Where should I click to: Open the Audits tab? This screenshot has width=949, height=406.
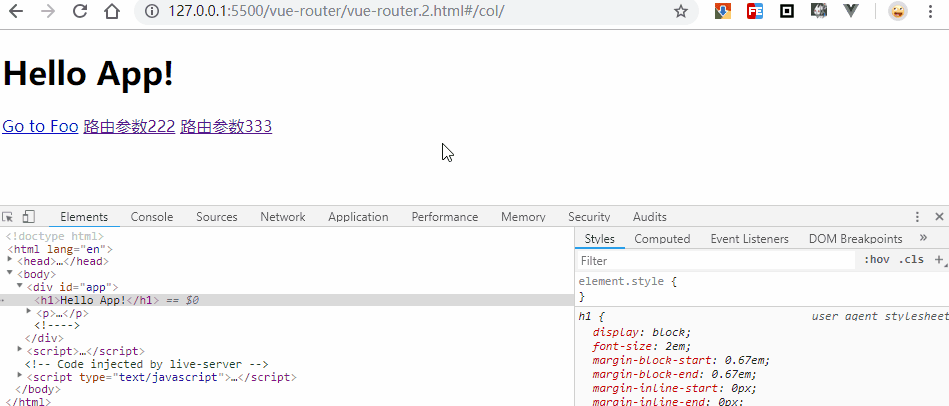point(650,217)
